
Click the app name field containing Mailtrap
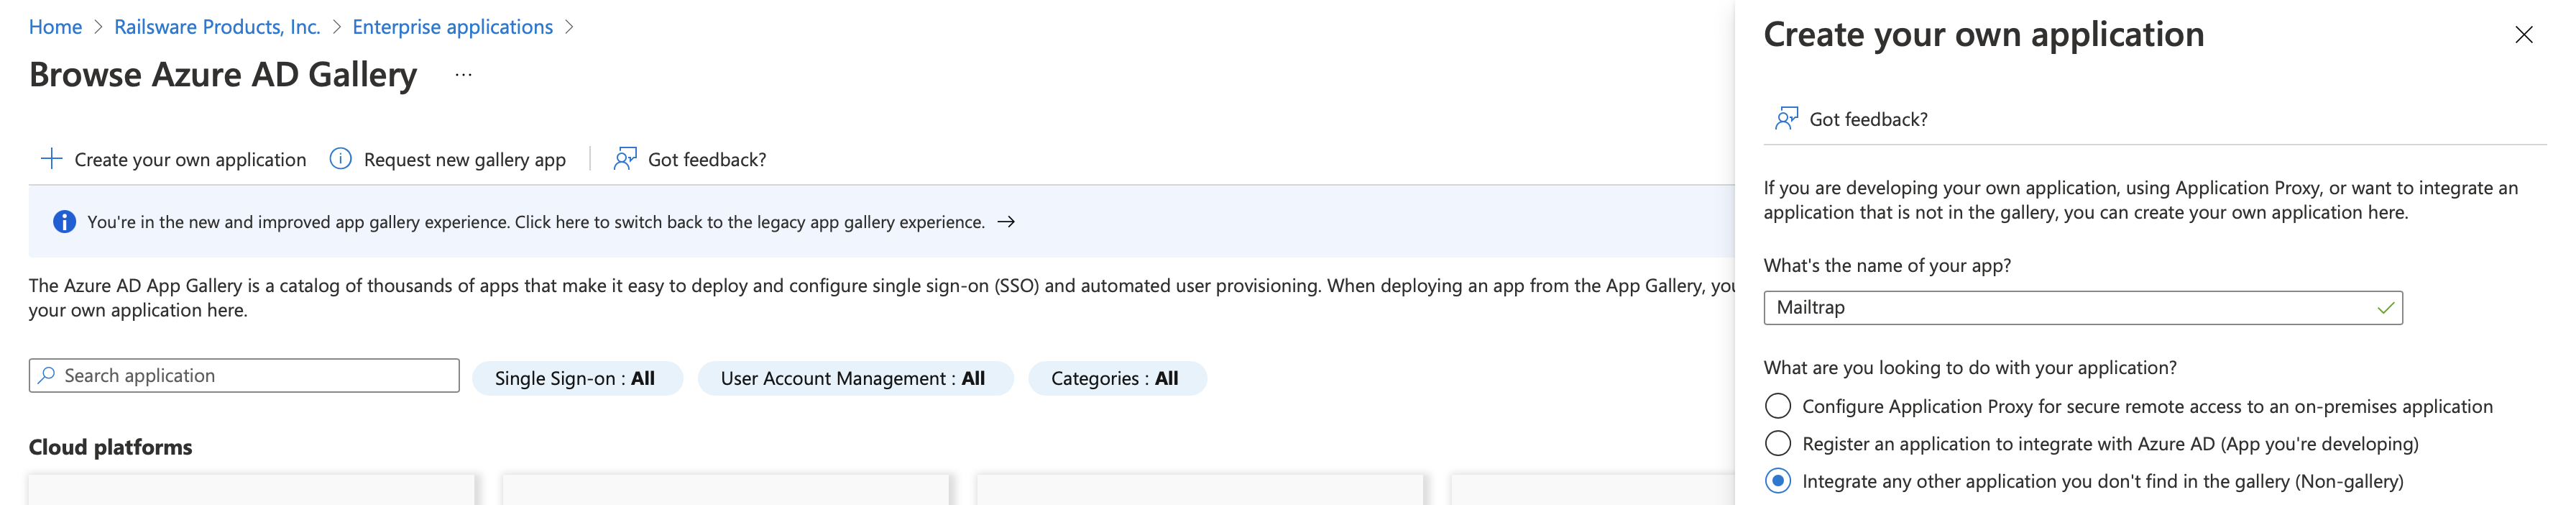[2082, 308]
